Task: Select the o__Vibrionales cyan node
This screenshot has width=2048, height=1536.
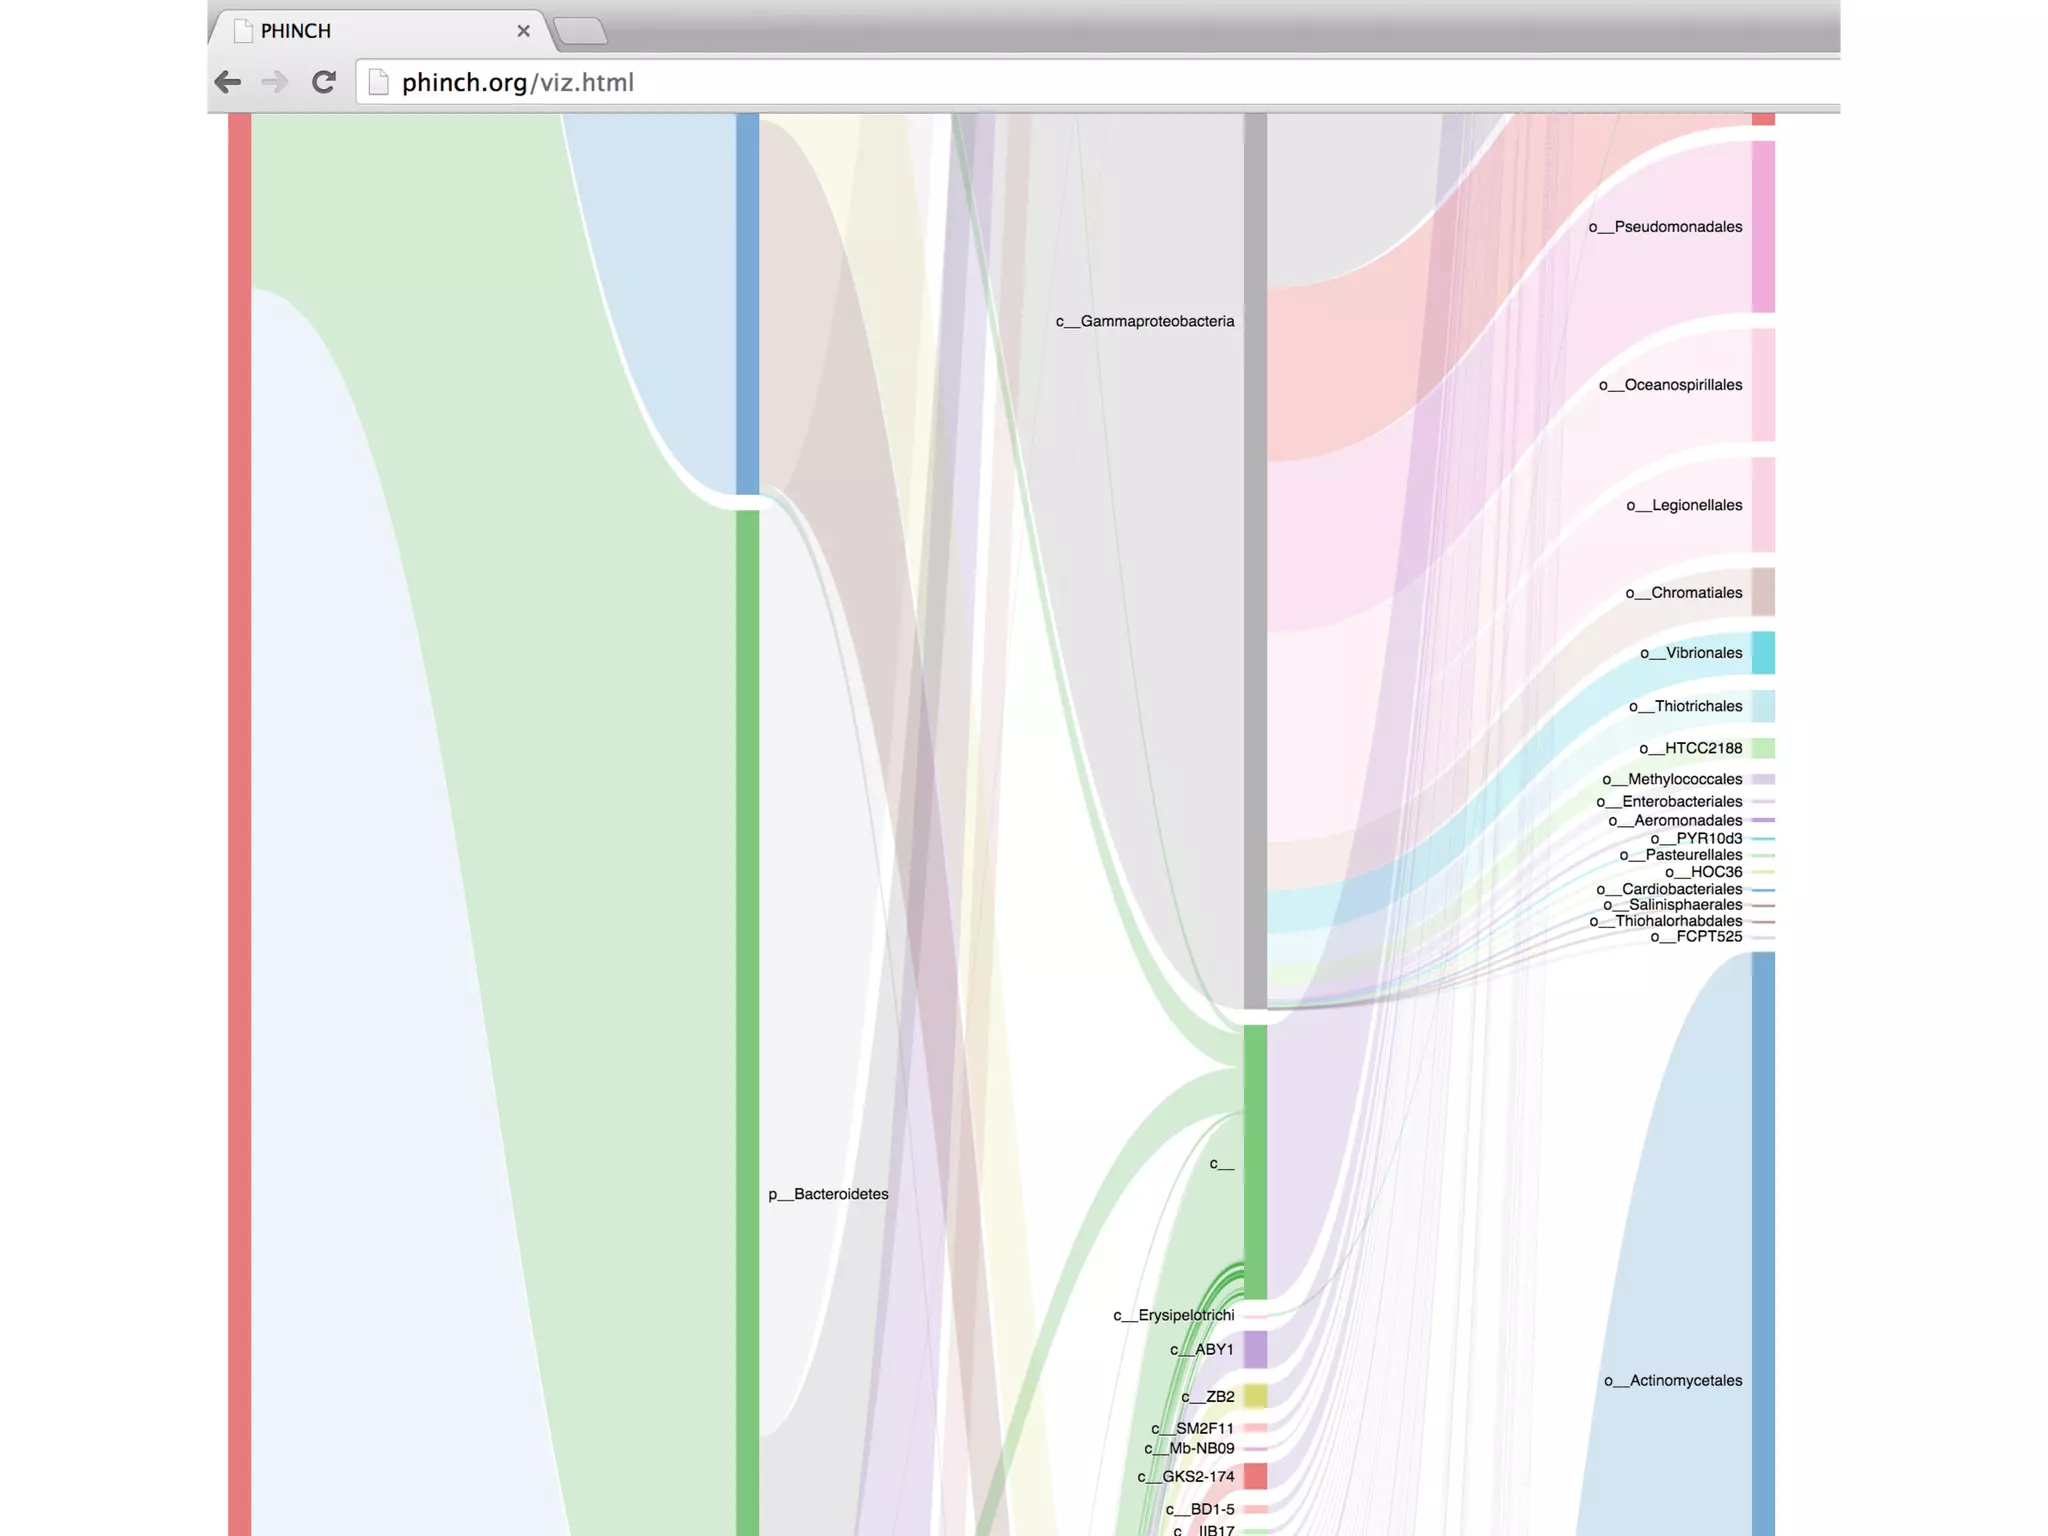Action: coord(1763,653)
